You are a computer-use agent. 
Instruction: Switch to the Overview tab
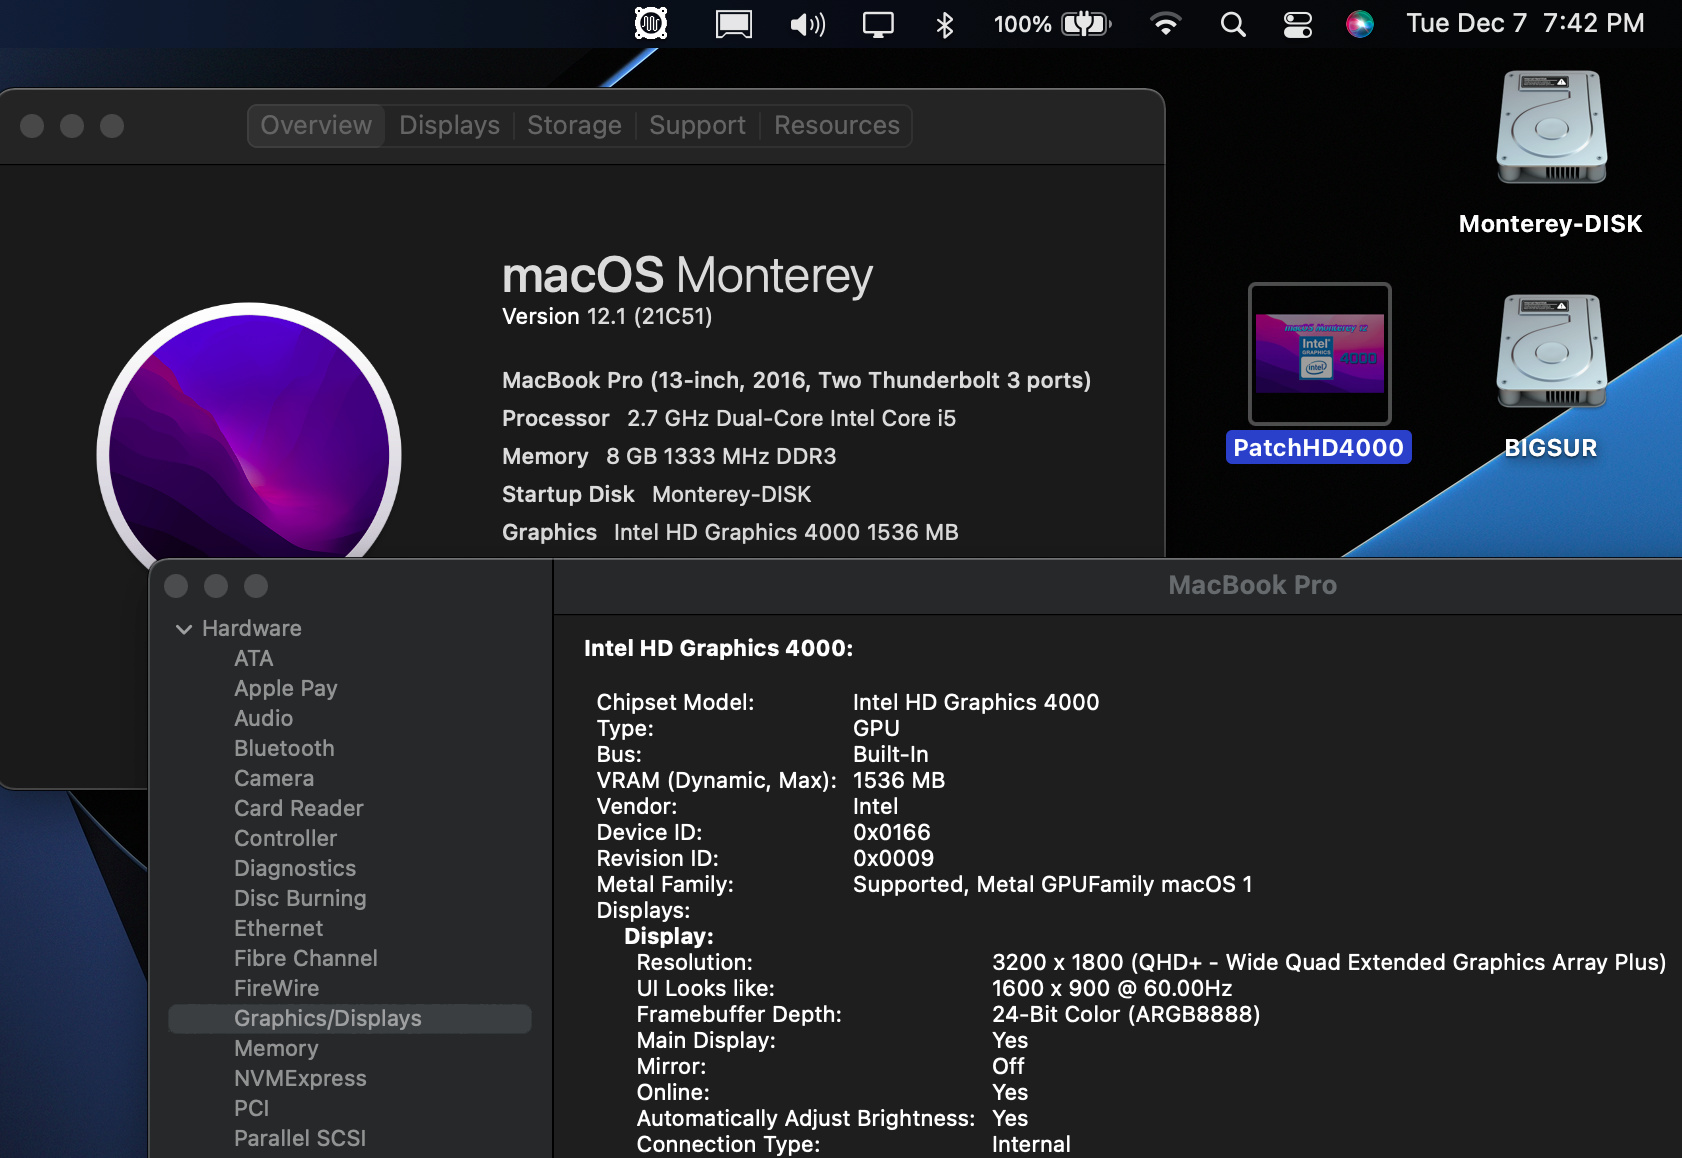point(316,125)
